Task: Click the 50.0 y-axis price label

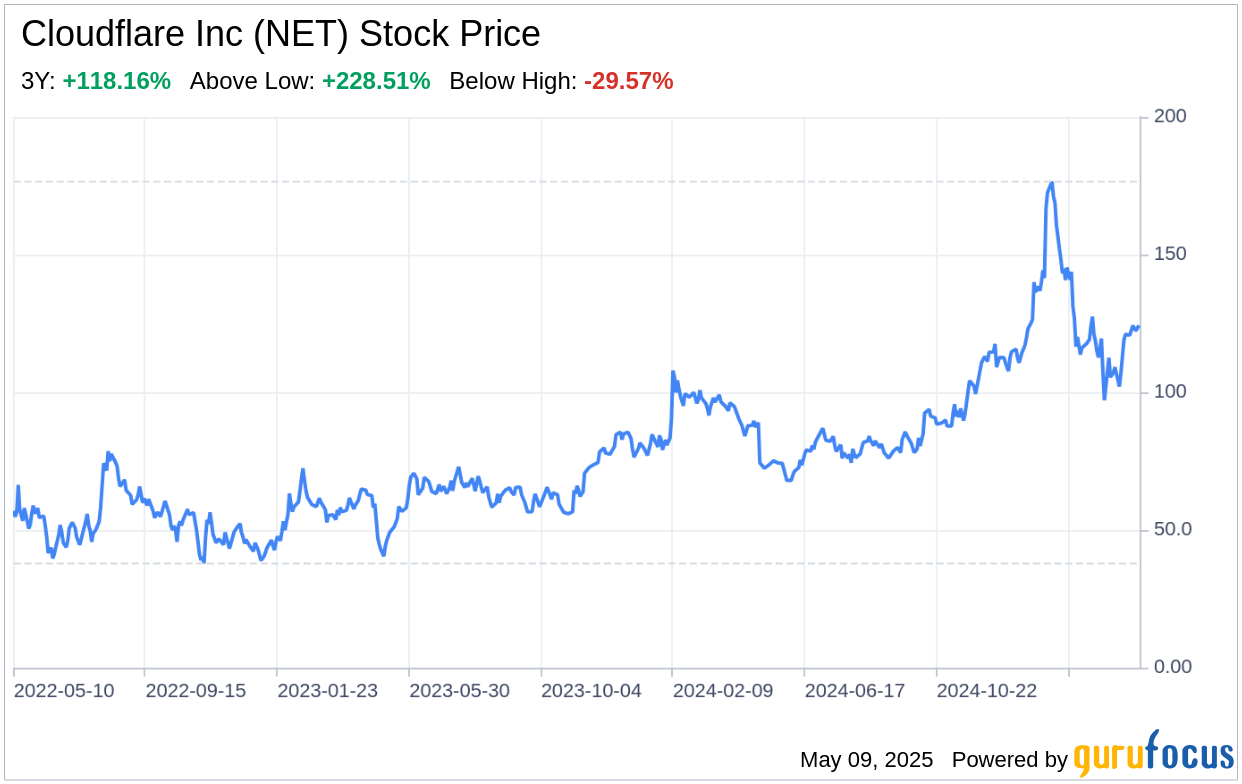Action: [x=1173, y=529]
